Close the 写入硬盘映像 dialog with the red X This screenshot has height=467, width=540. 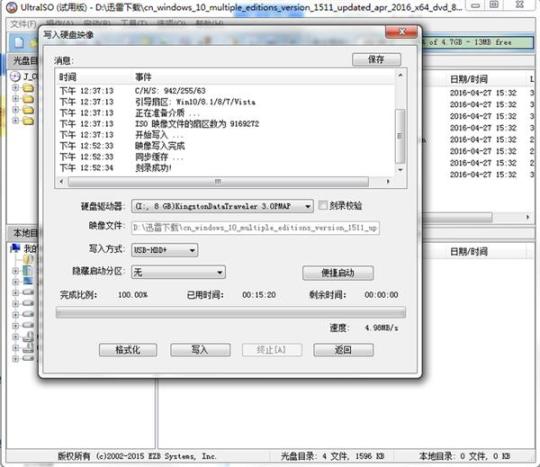pyautogui.click(x=402, y=32)
